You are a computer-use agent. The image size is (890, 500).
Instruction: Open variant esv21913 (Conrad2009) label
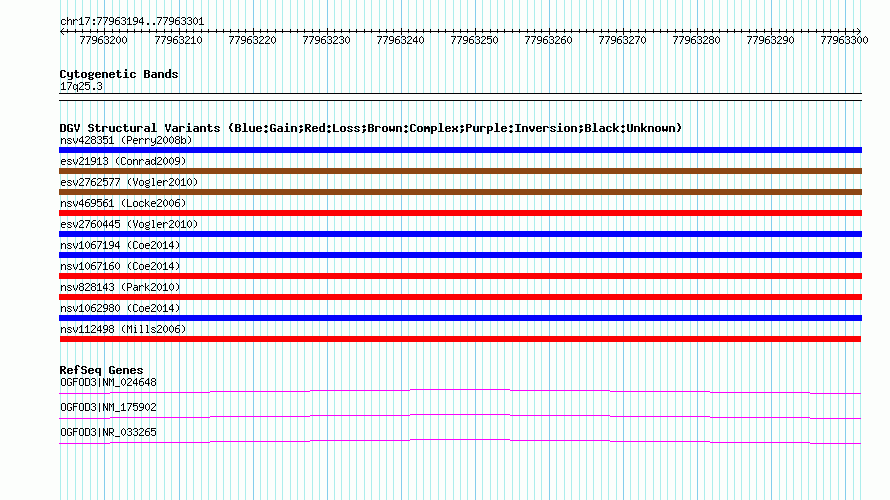123,161
